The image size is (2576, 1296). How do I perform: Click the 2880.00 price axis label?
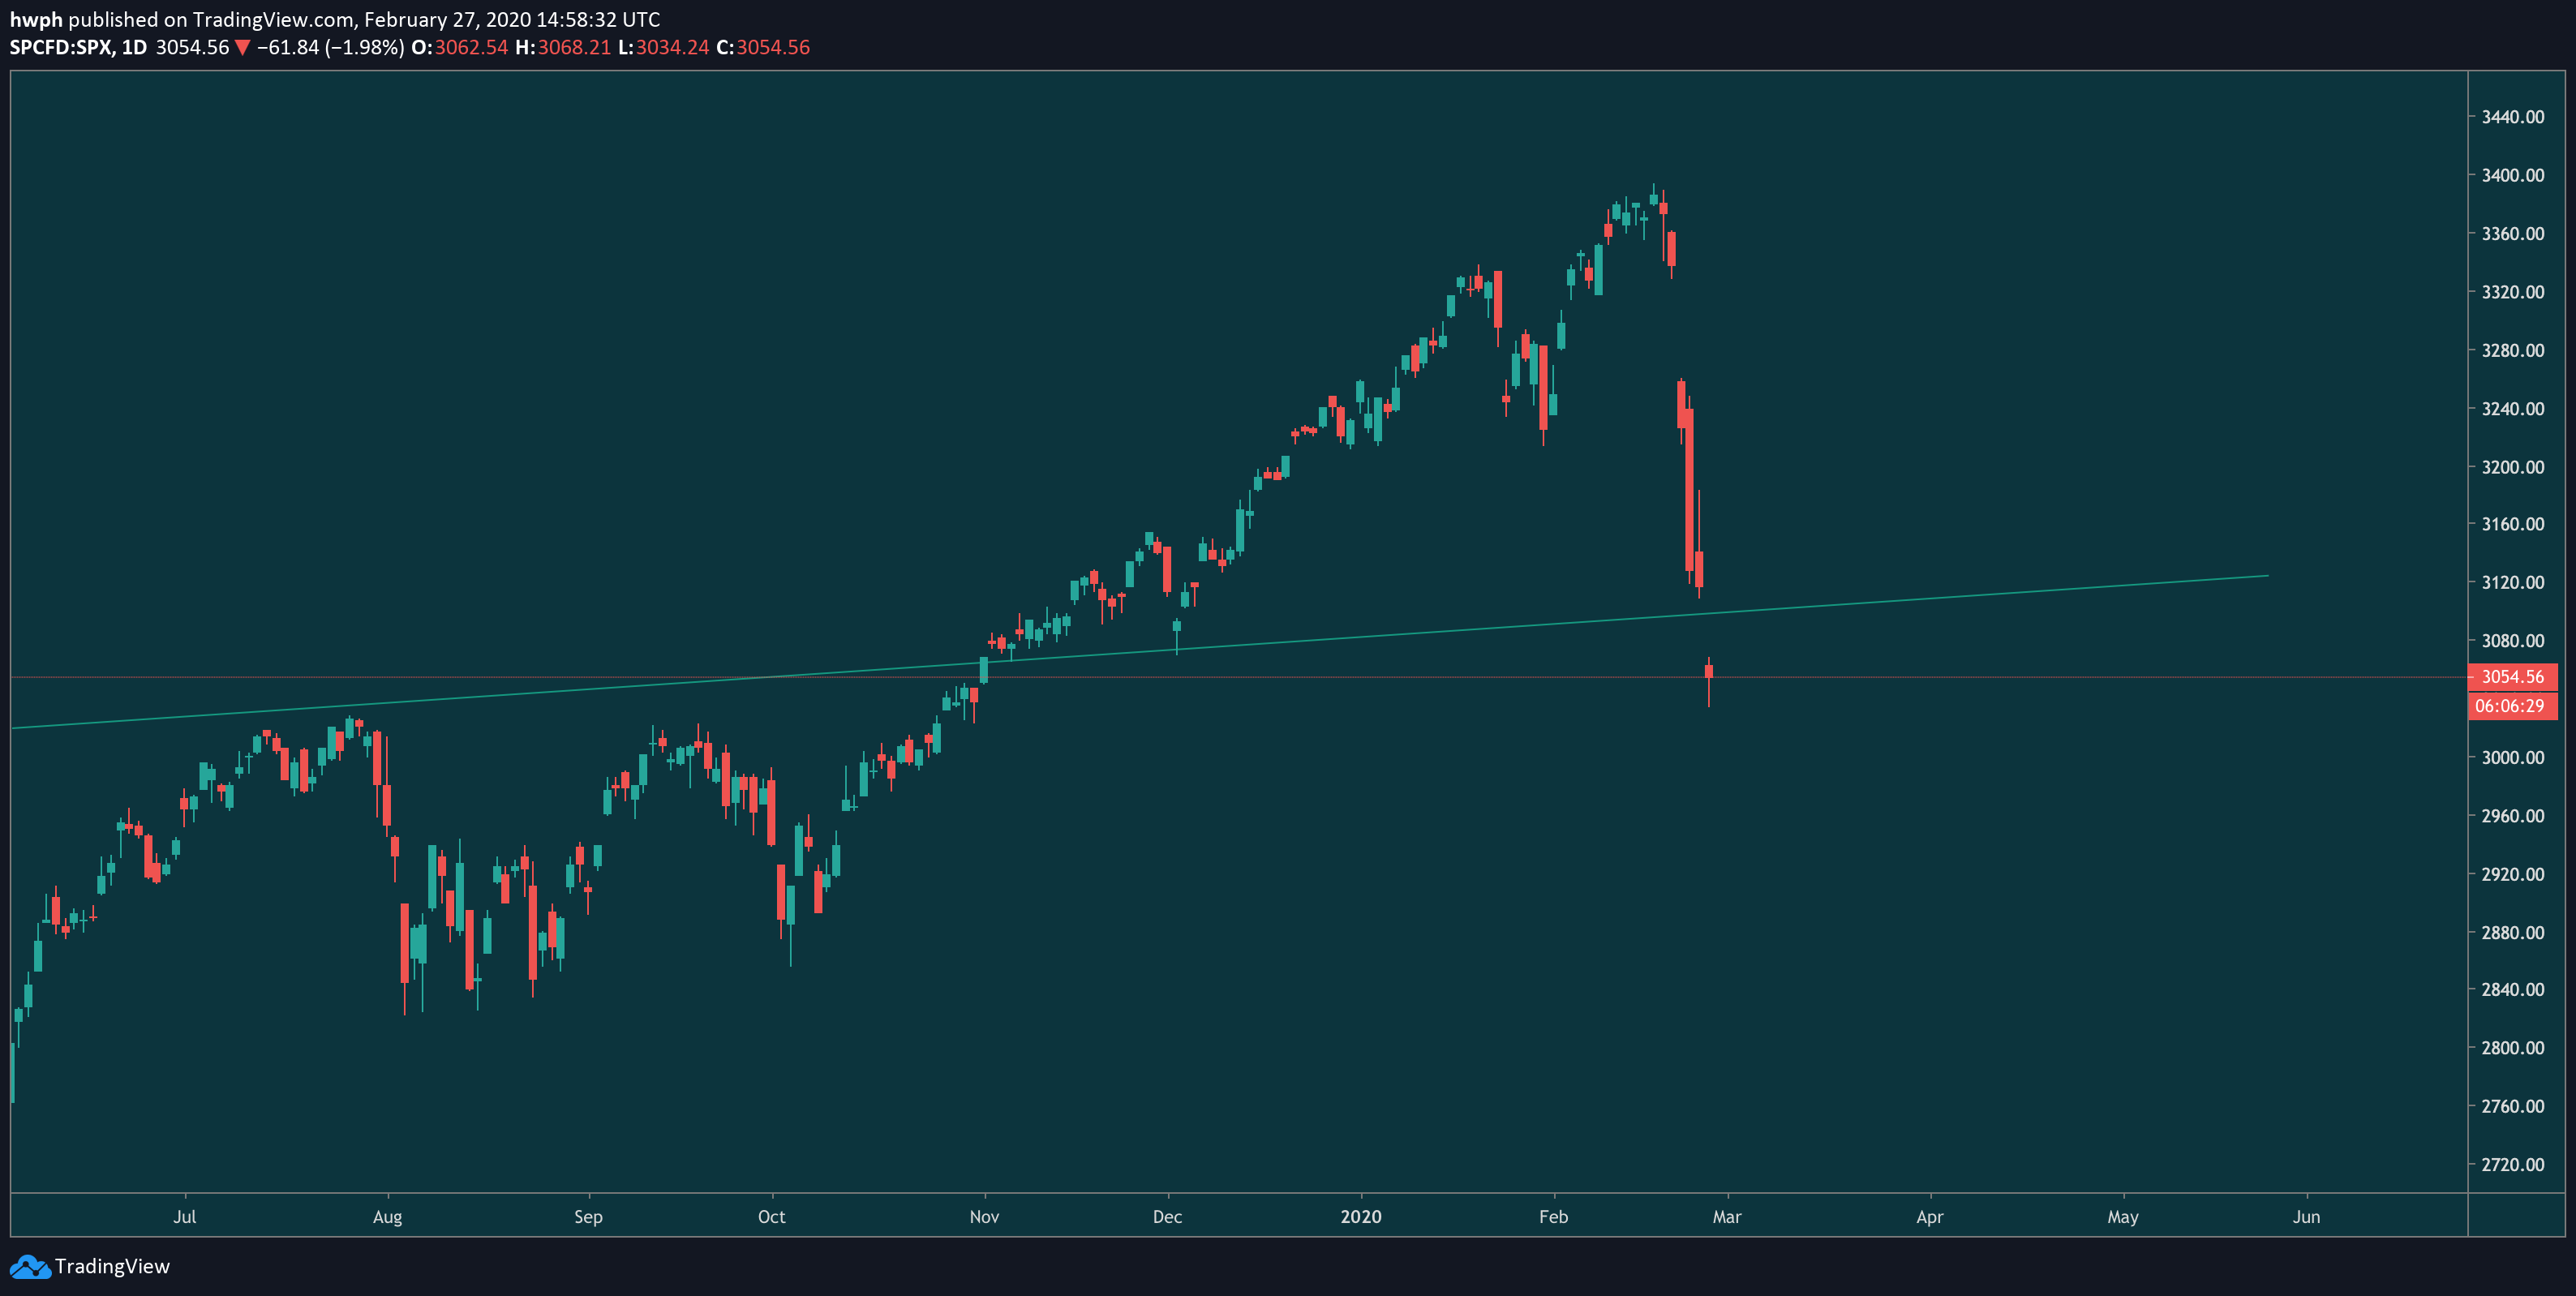click(x=2513, y=932)
